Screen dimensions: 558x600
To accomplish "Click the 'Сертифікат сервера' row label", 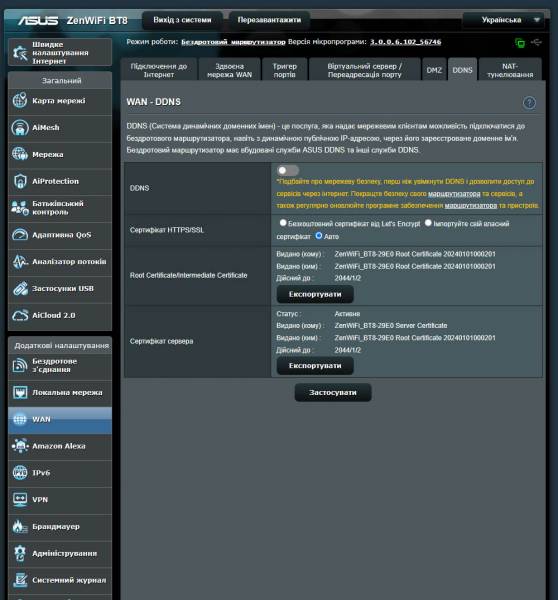I will pyautogui.click(x=161, y=341).
